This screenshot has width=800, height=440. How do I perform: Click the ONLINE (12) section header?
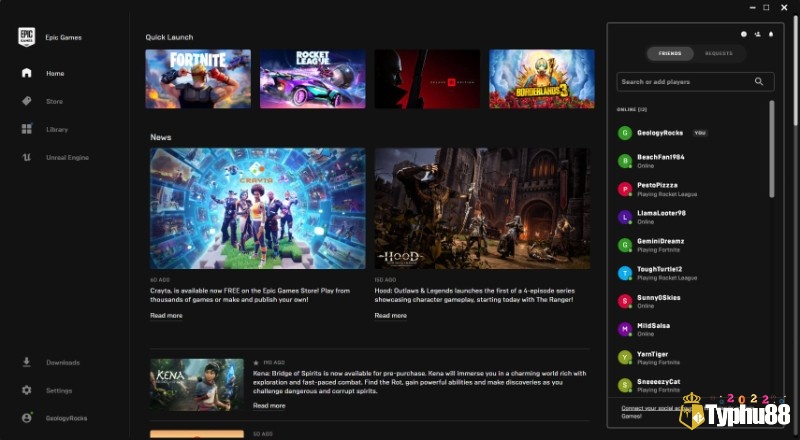632,110
